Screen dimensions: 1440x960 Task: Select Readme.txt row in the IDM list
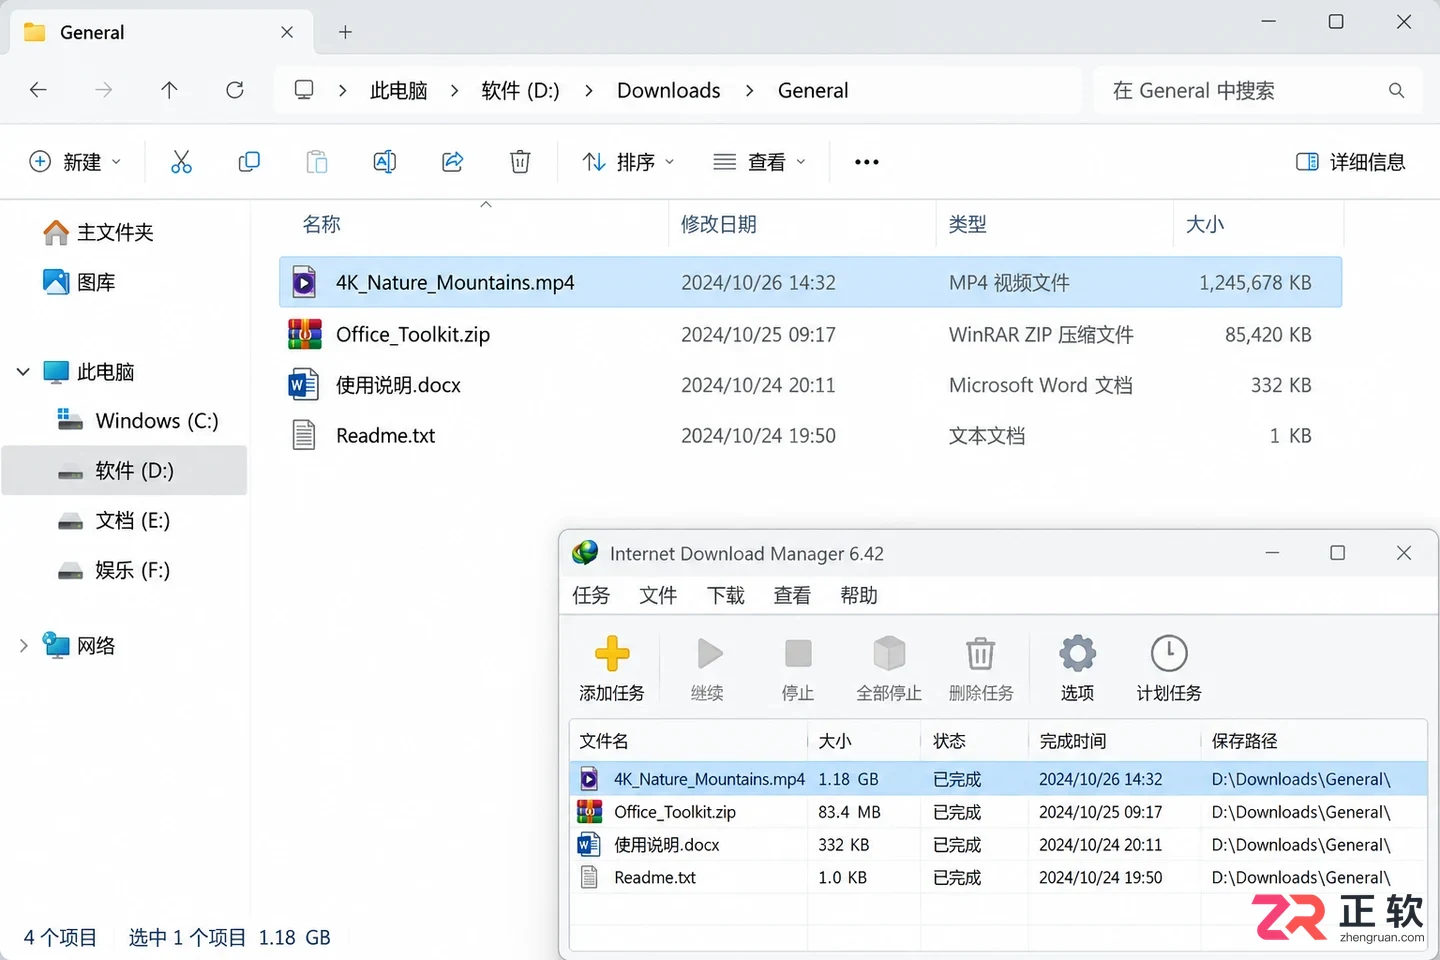pos(998,878)
